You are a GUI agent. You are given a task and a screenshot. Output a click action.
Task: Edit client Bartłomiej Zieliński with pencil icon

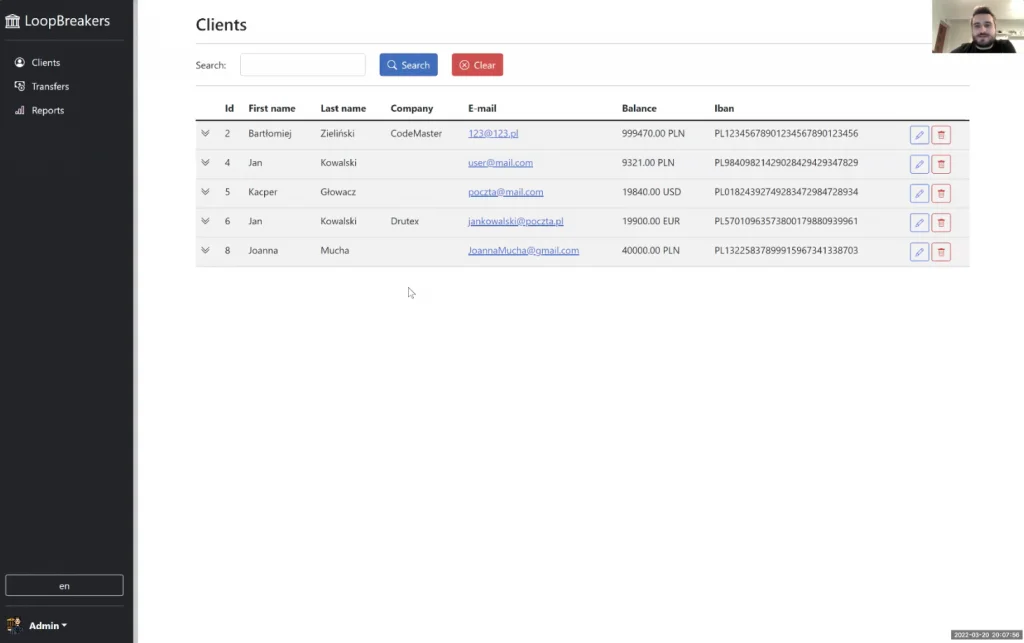(x=919, y=135)
